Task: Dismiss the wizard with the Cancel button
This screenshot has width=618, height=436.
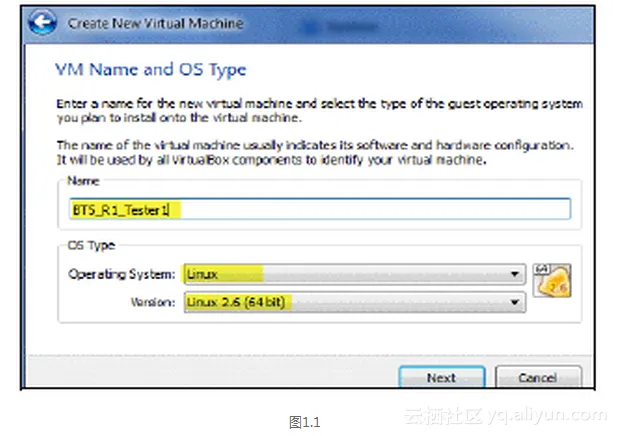Action: 538,377
